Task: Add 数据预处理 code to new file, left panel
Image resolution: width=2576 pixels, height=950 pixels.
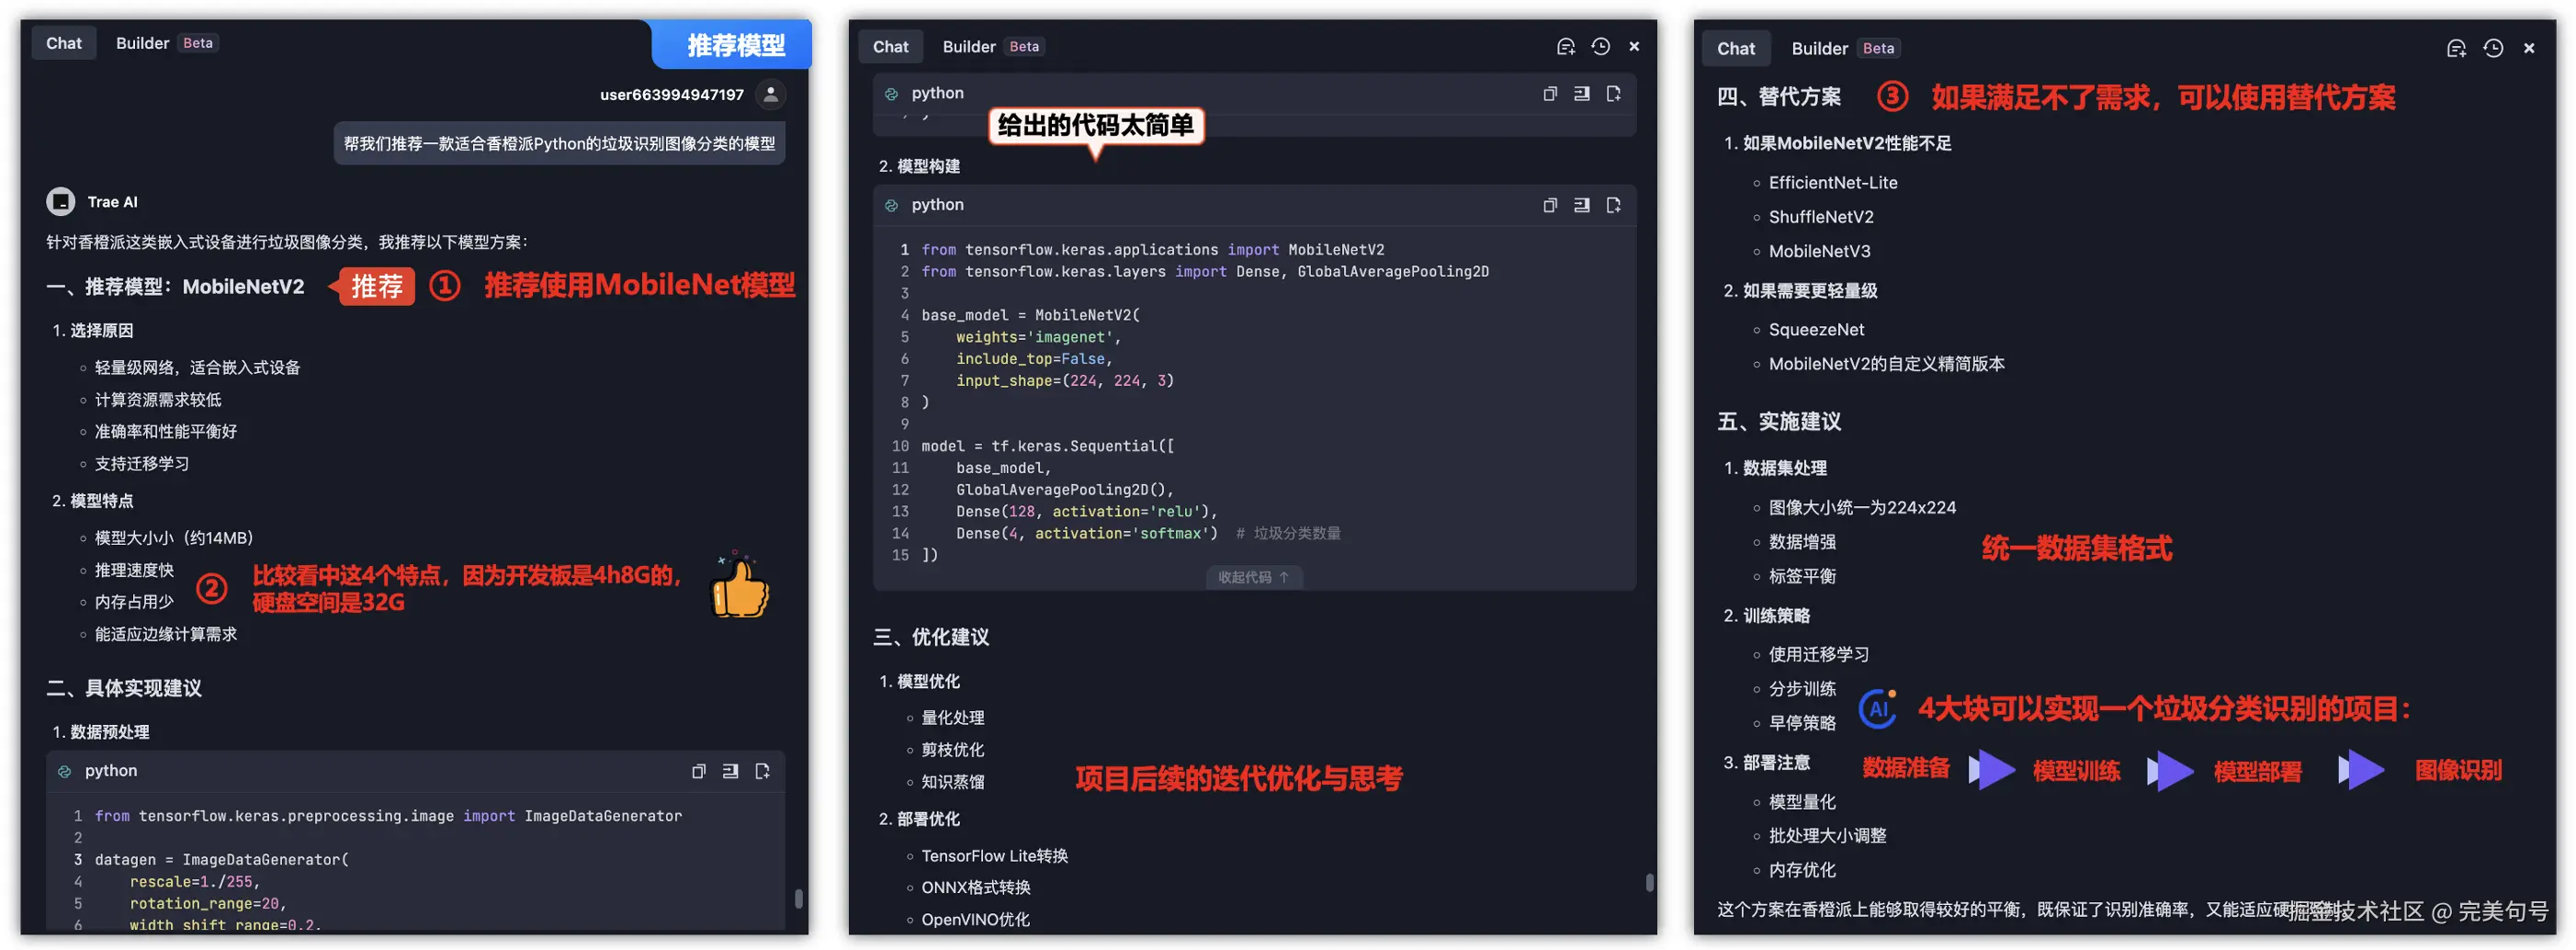Action: coord(763,771)
